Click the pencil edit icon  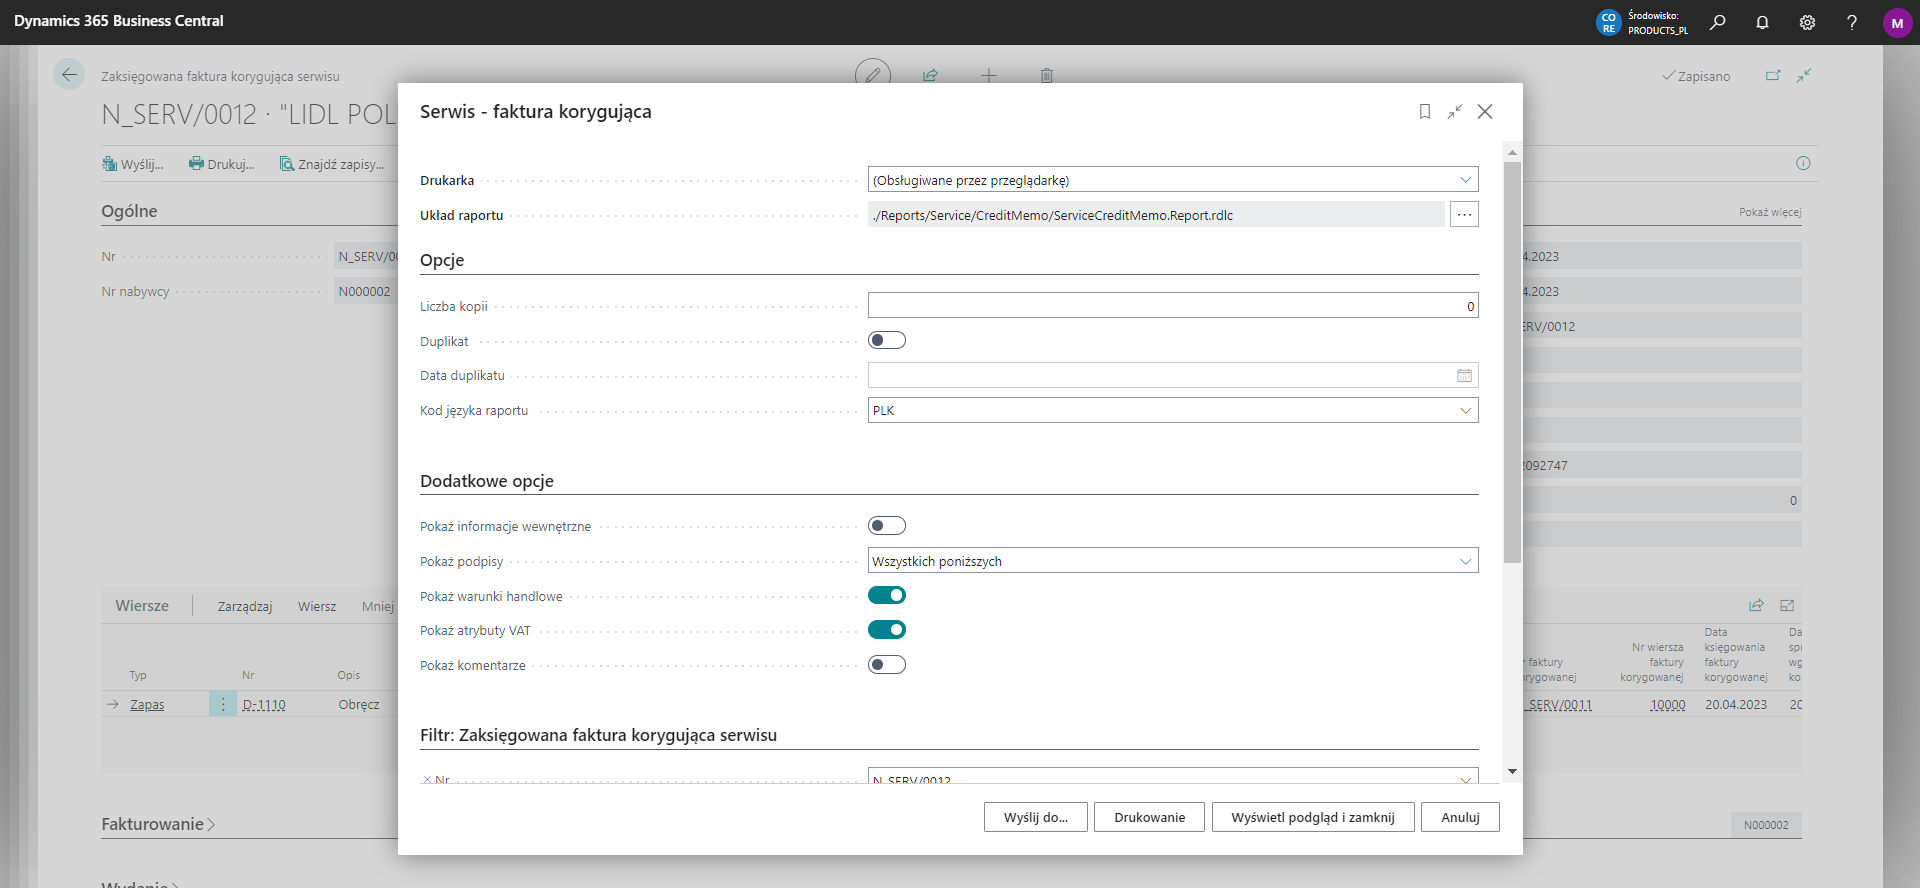click(873, 75)
